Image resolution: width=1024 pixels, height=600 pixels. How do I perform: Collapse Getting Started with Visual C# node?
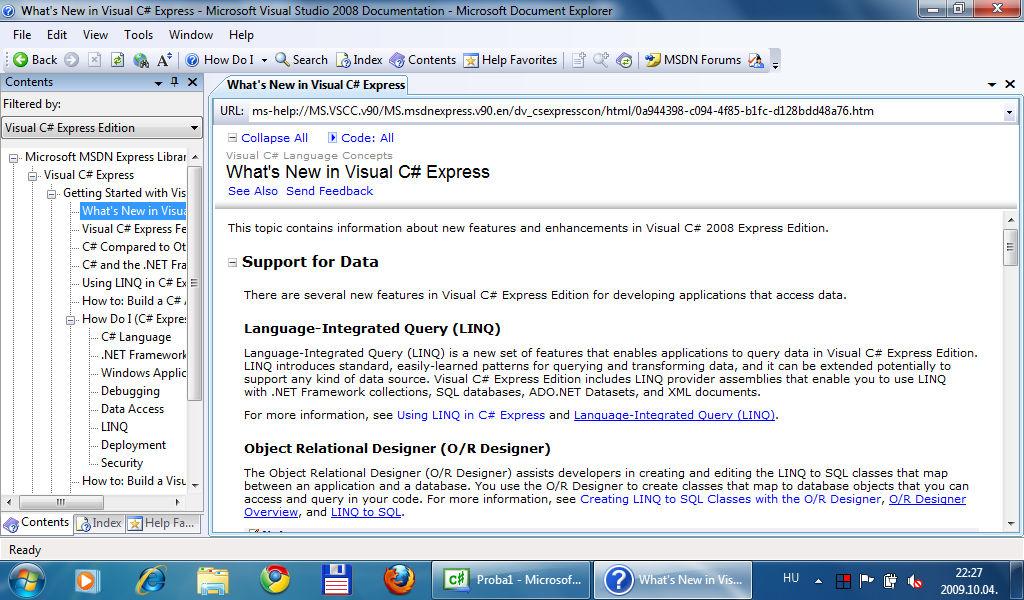coord(52,194)
